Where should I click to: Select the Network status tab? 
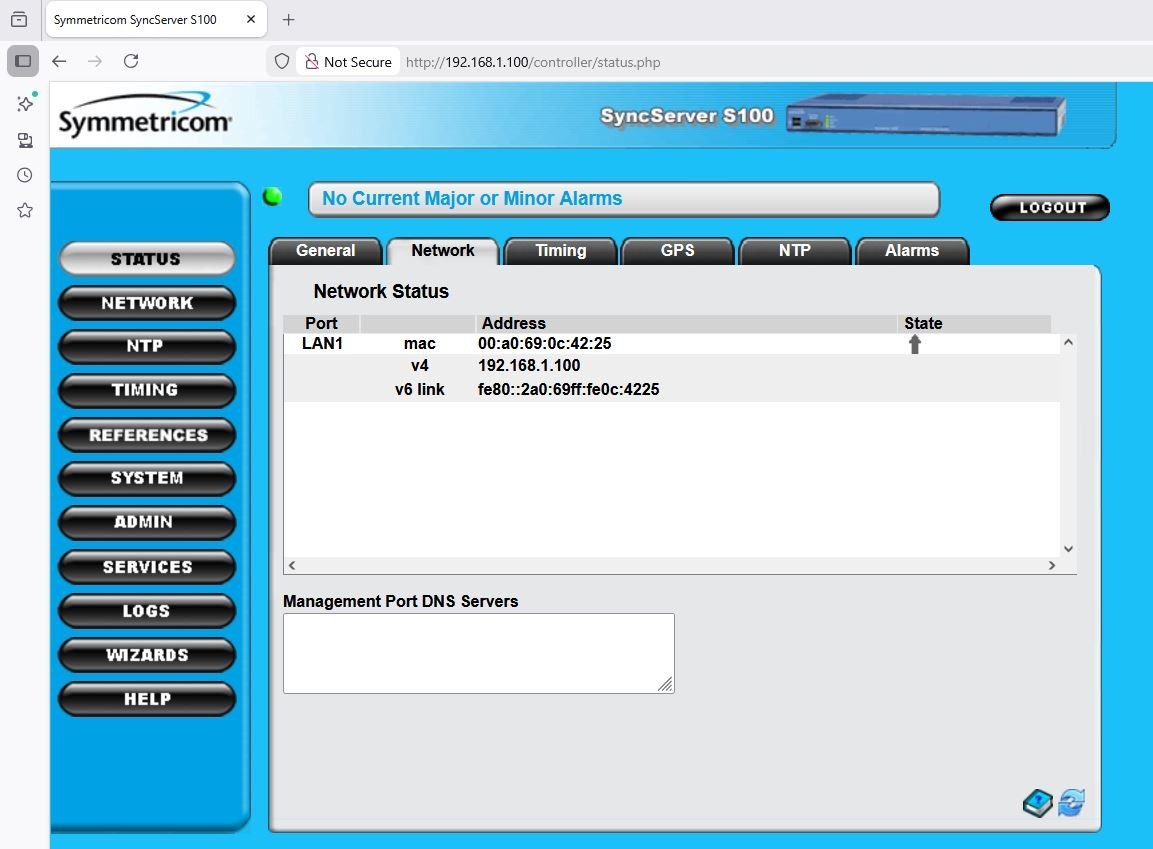(x=443, y=251)
